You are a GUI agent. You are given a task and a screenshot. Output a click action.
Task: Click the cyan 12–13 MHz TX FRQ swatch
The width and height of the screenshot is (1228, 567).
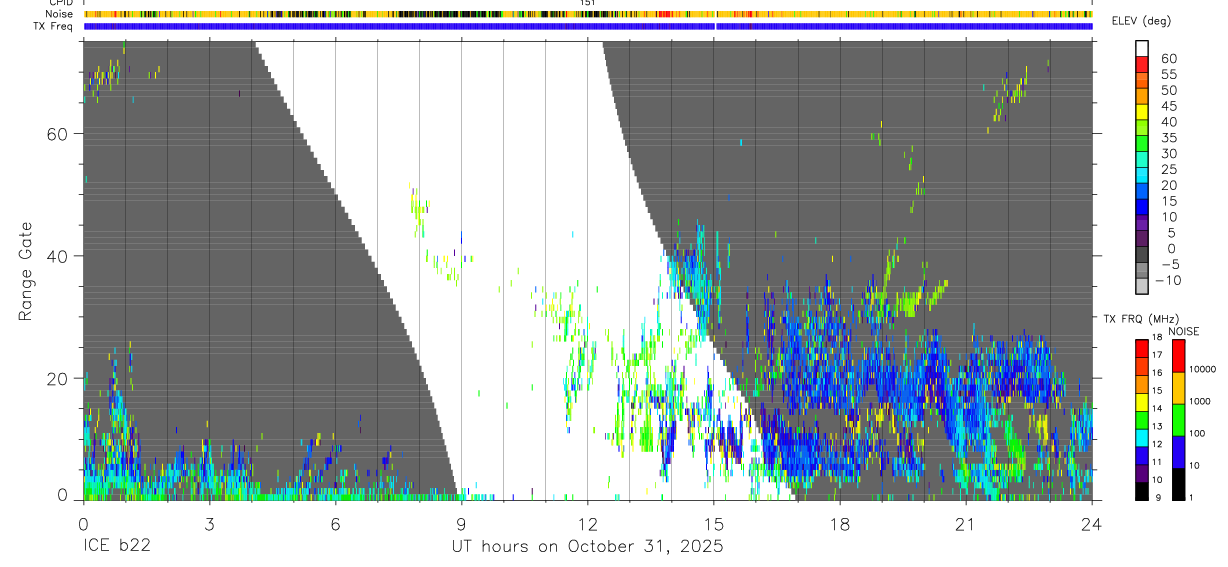pyautogui.click(x=1142, y=436)
